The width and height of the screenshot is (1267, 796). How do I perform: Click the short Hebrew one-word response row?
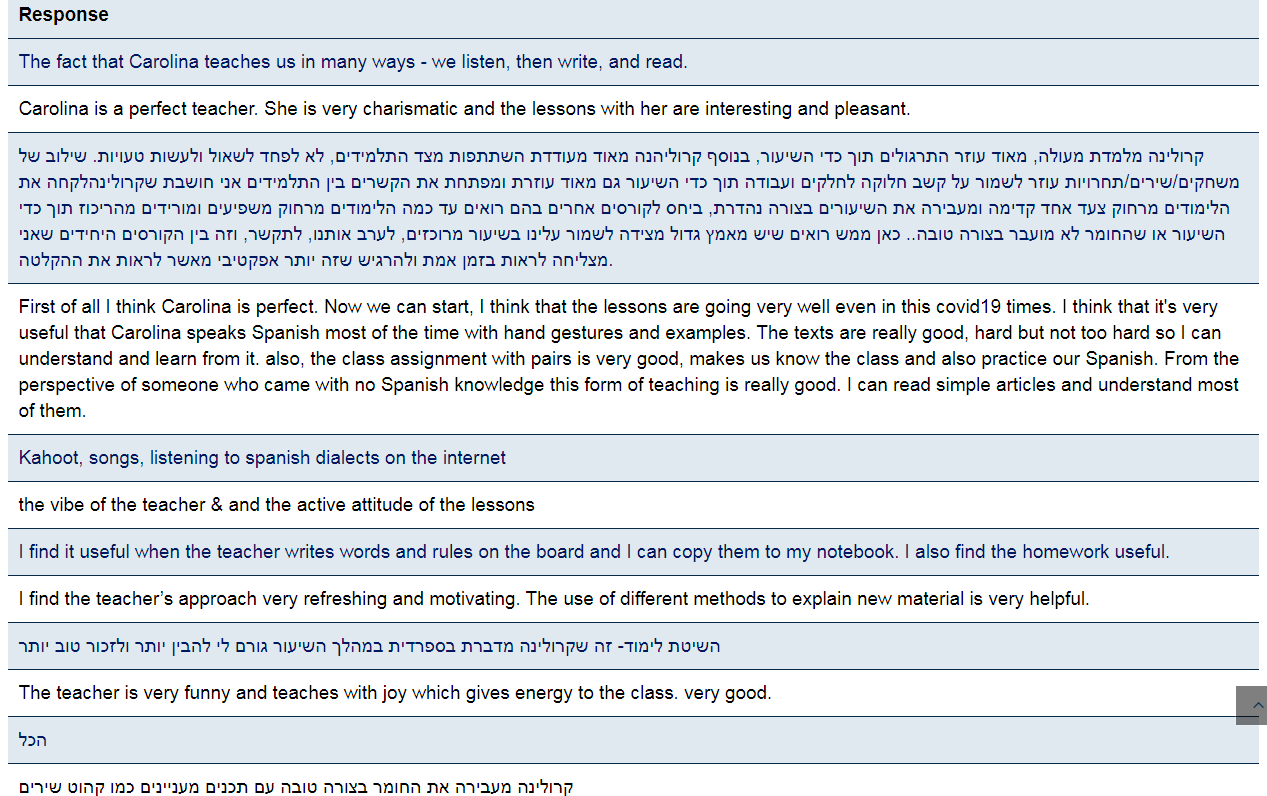(x=633, y=740)
